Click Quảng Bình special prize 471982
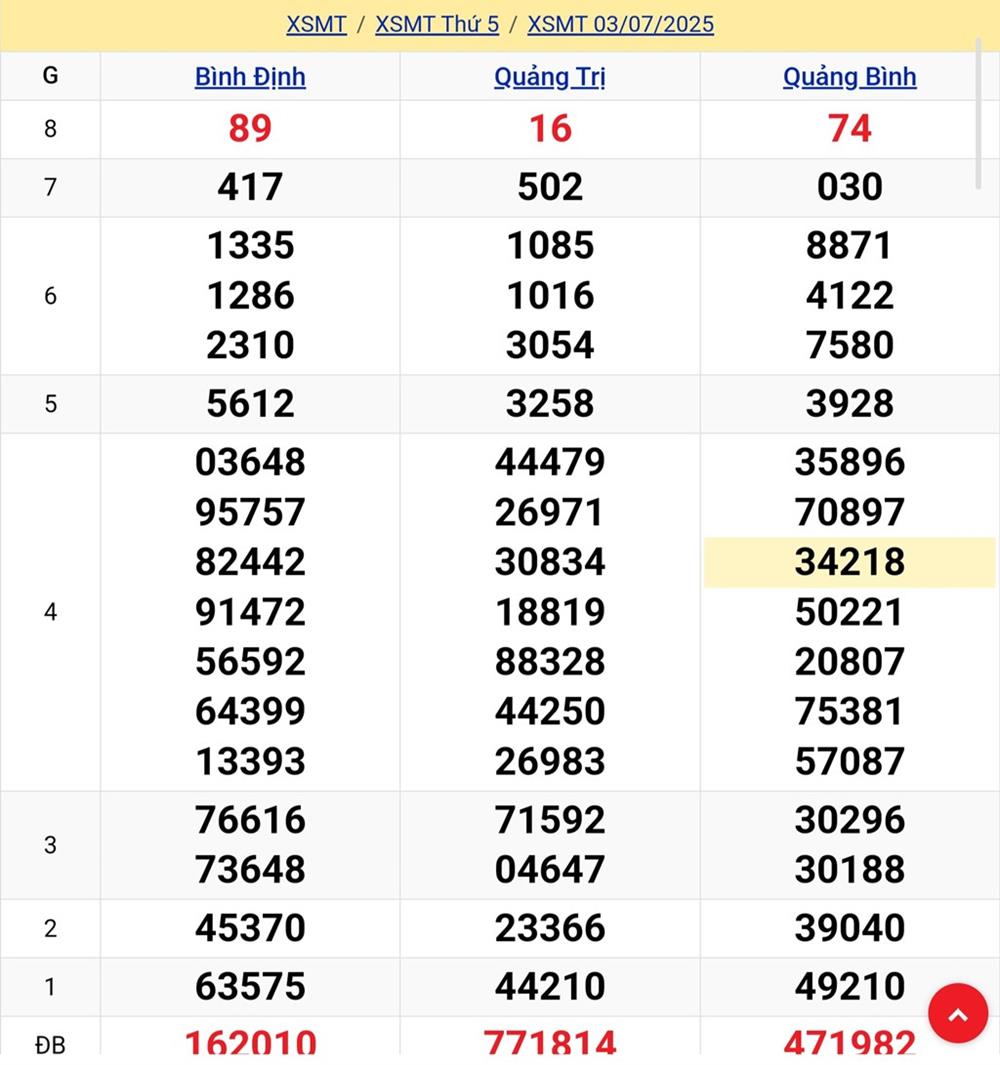Image resolution: width=1000 pixels, height=1065 pixels. pos(849,1042)
